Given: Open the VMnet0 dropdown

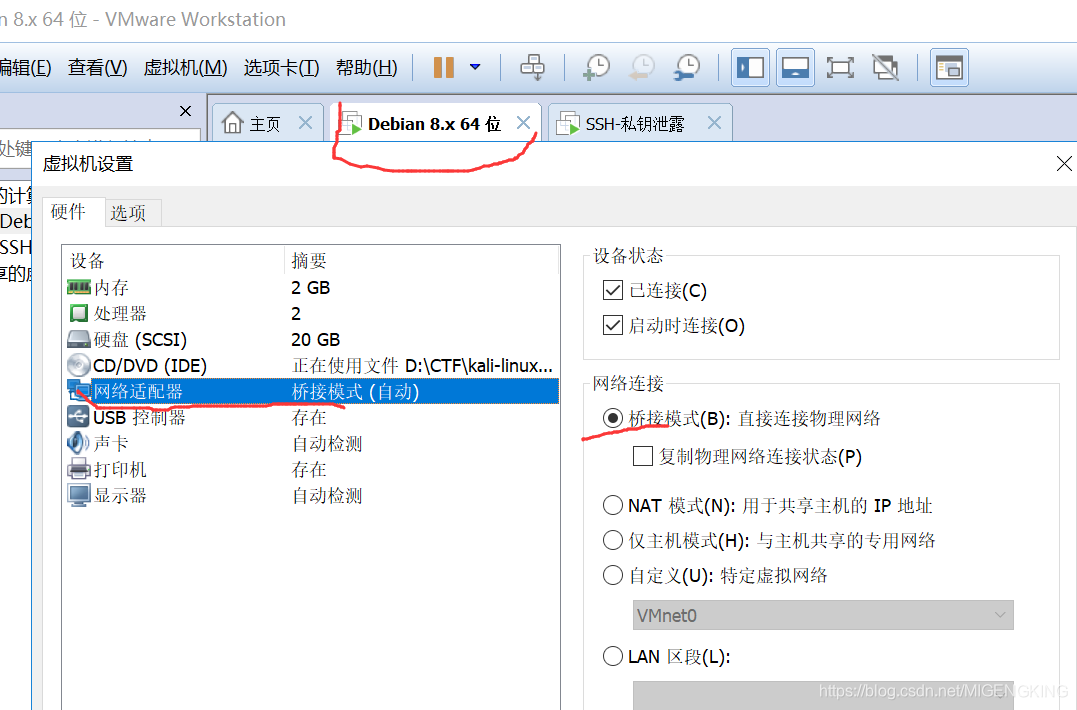Looking at the screenshot, I should click(x=823, y=615).
